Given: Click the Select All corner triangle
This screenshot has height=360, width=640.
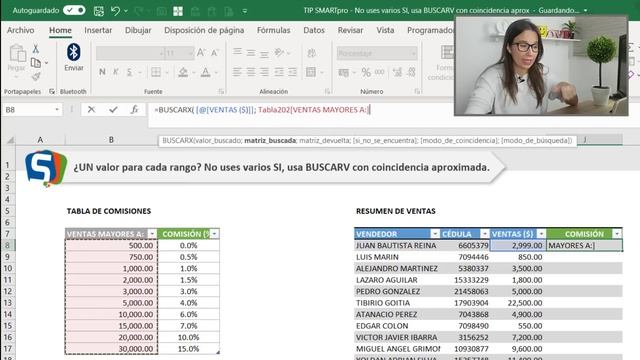Looking at the screenshot, I should (x=11, y=140).
